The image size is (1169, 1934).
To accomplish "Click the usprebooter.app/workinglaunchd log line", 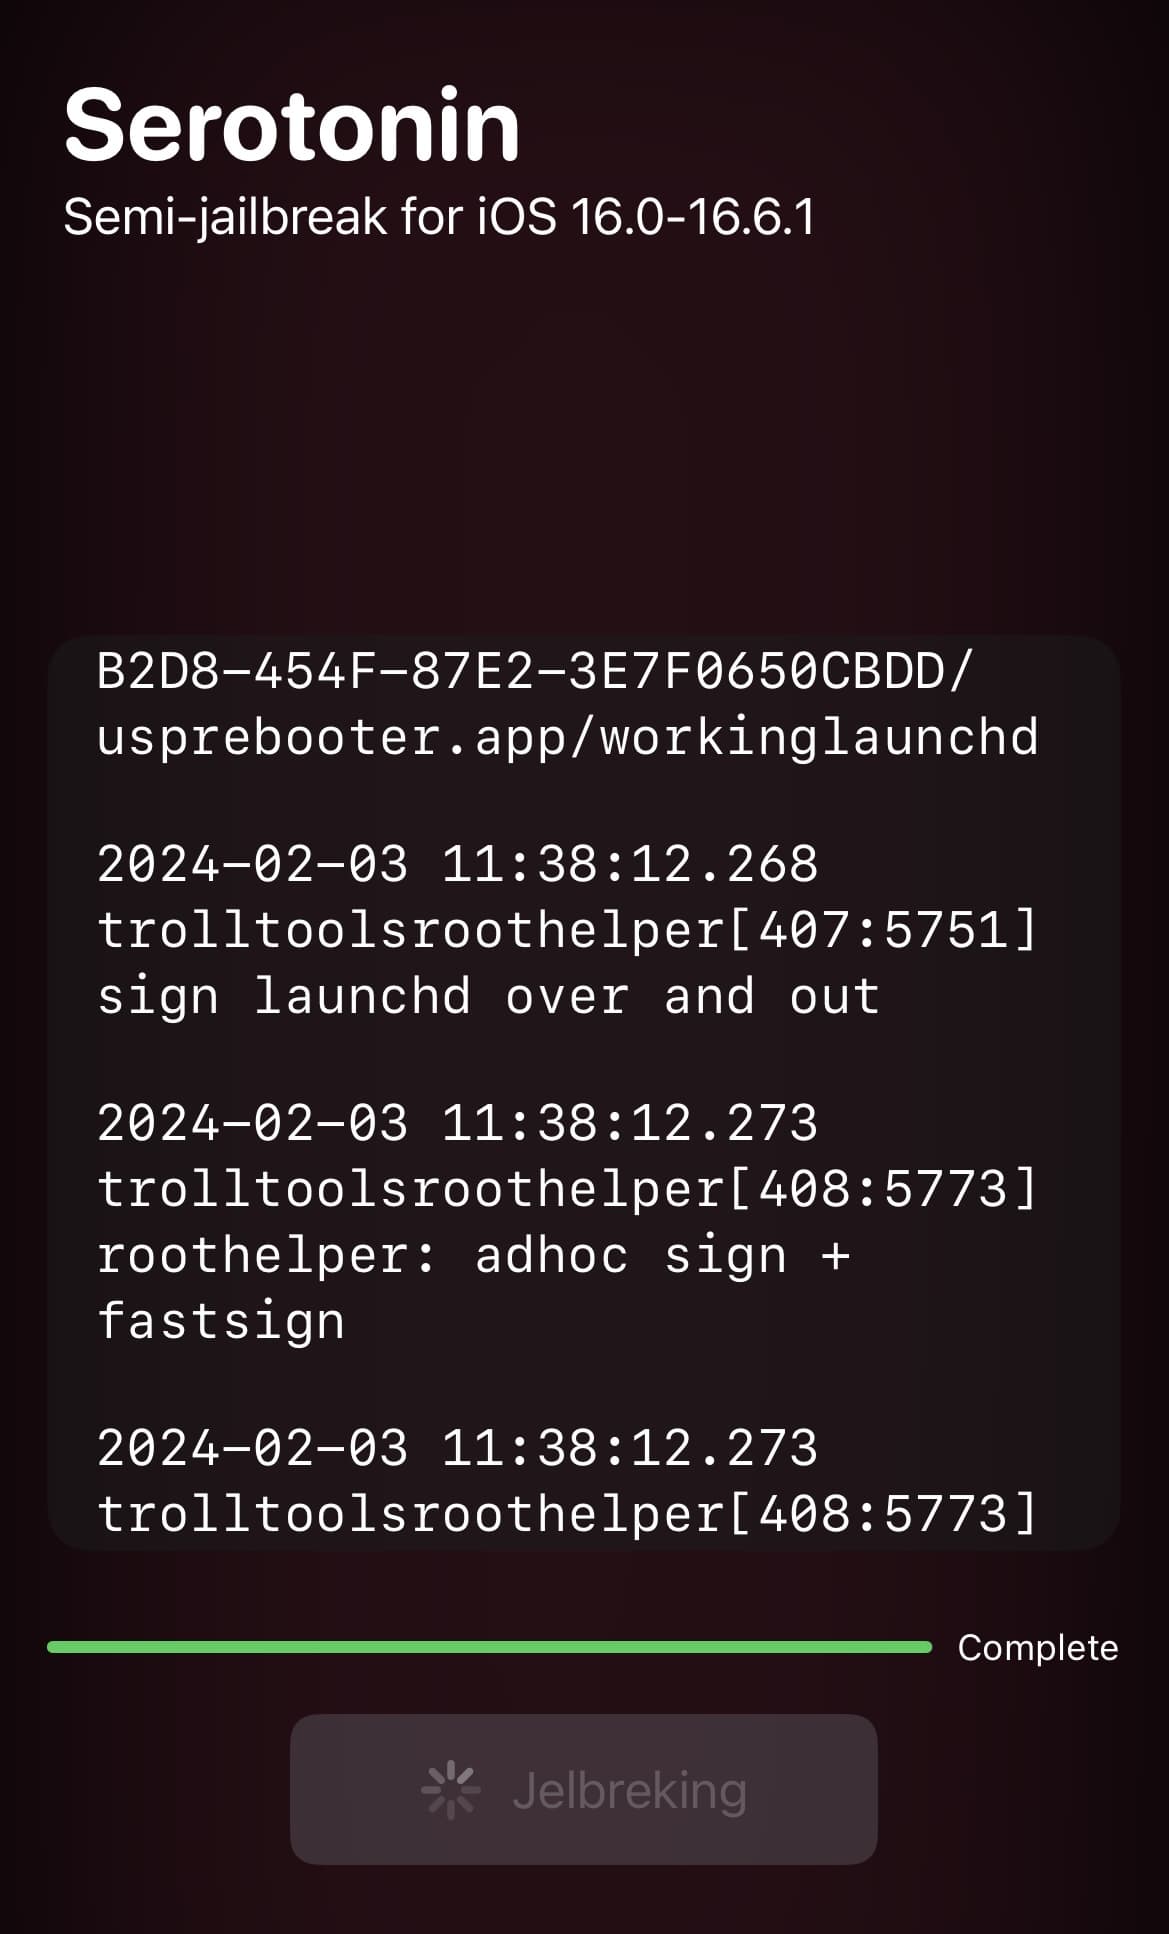I will pyautogui.click(x=568, y=738).
